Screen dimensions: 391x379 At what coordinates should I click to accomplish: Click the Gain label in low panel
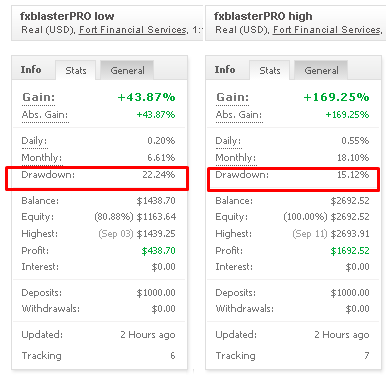coord(38,97)
